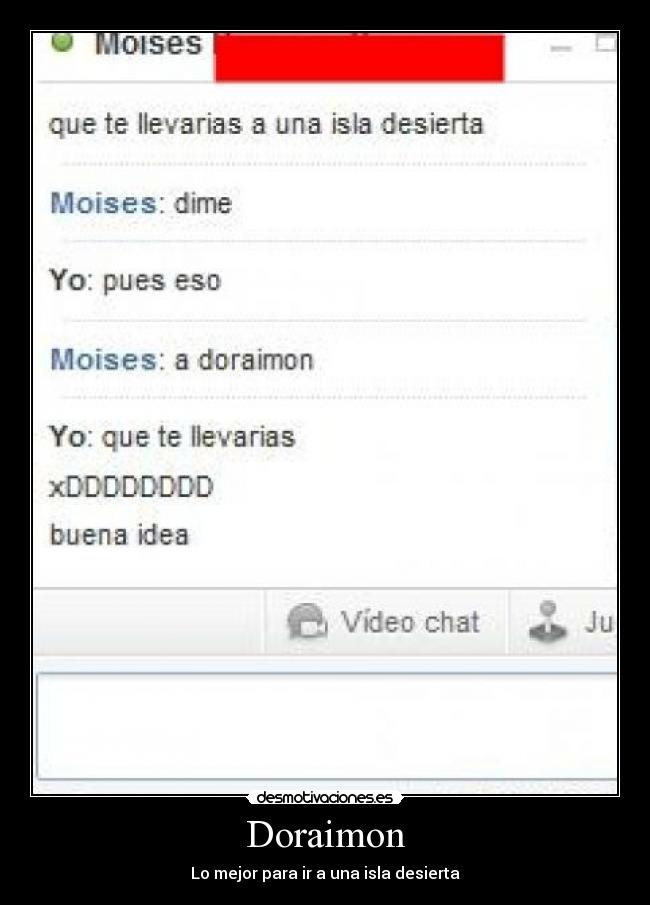Screen dimensions: 650x905
Task: Click the 'Yo: que te llevarias' message
Action: 172,437
